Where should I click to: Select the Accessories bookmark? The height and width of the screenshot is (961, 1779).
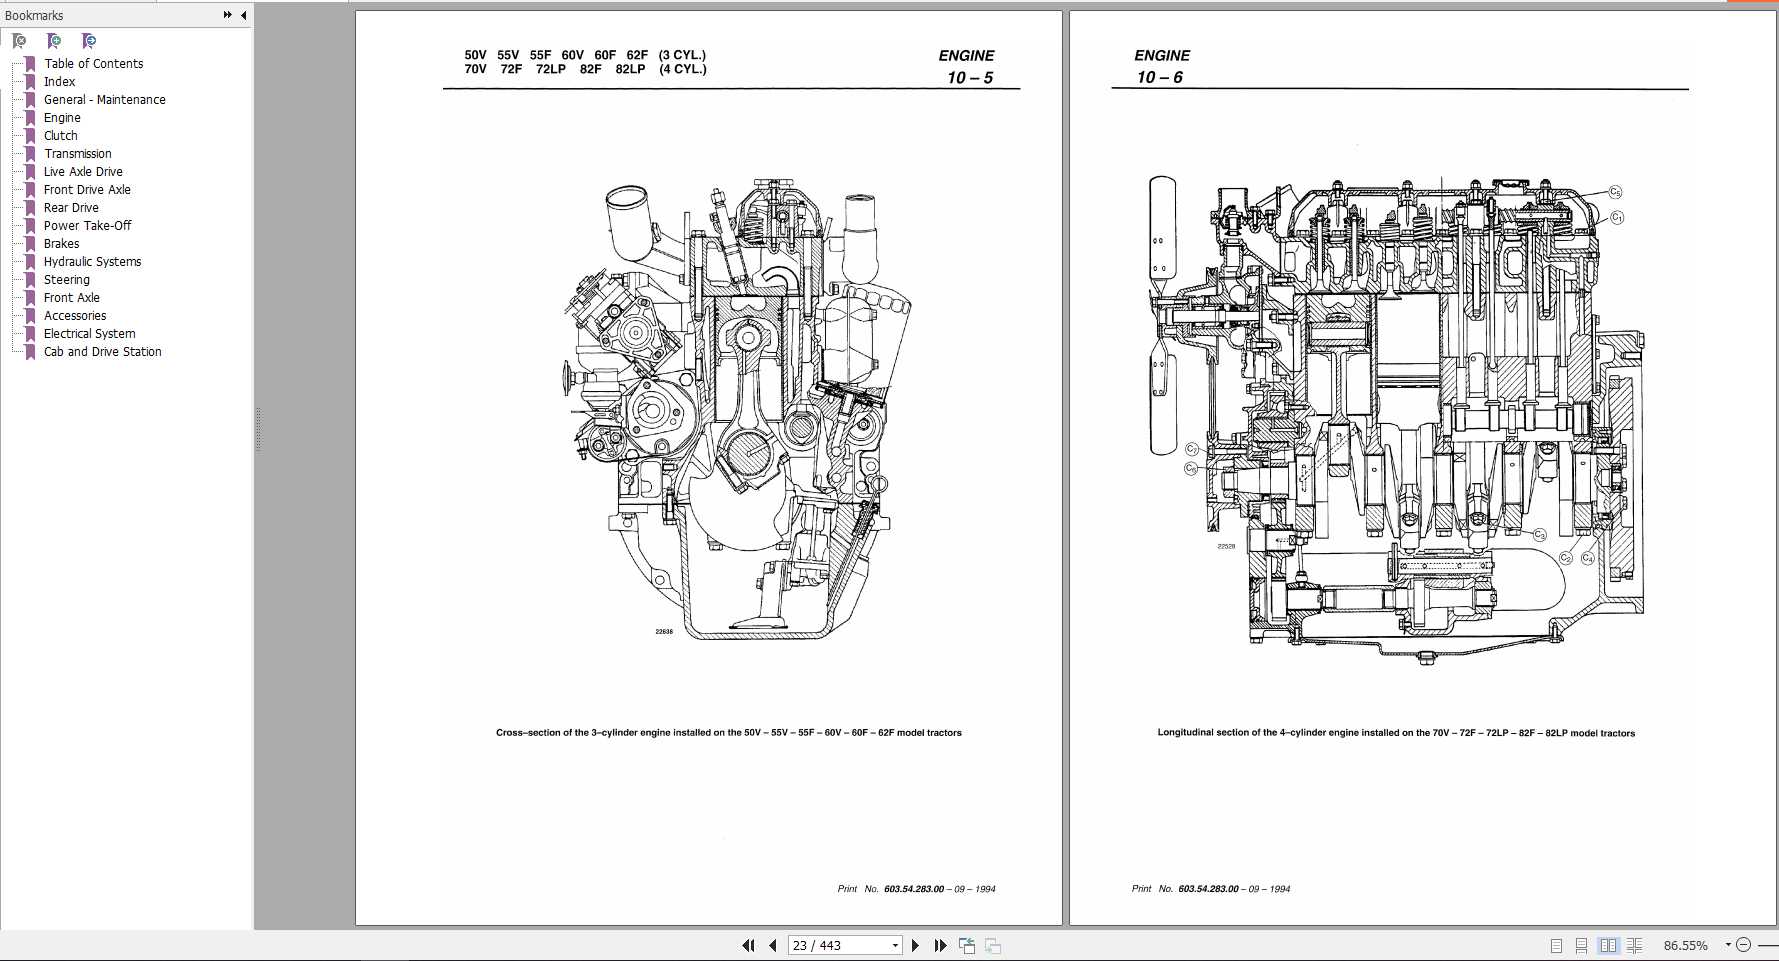click(x=75, y=316)
